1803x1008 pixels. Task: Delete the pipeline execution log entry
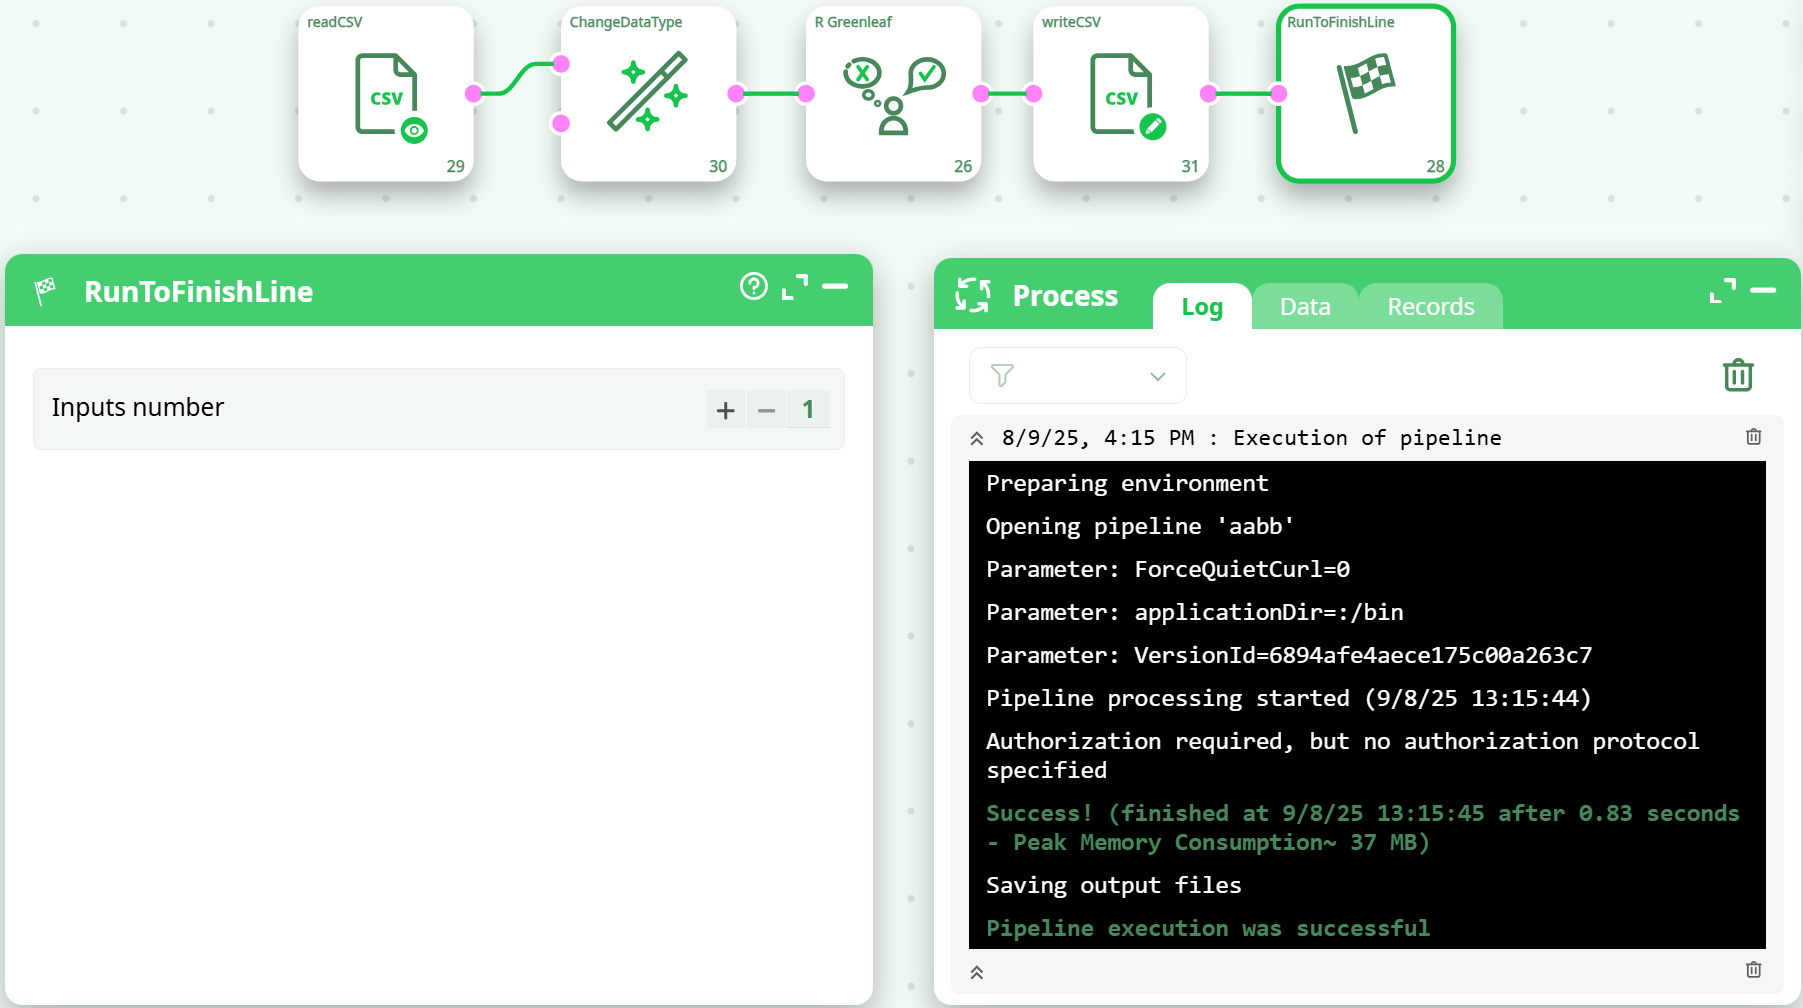tap(1753, 437)
